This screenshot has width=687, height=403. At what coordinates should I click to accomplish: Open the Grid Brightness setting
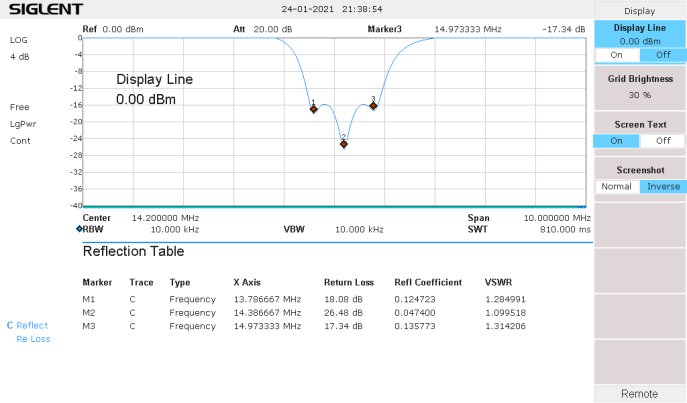(639, 86)
